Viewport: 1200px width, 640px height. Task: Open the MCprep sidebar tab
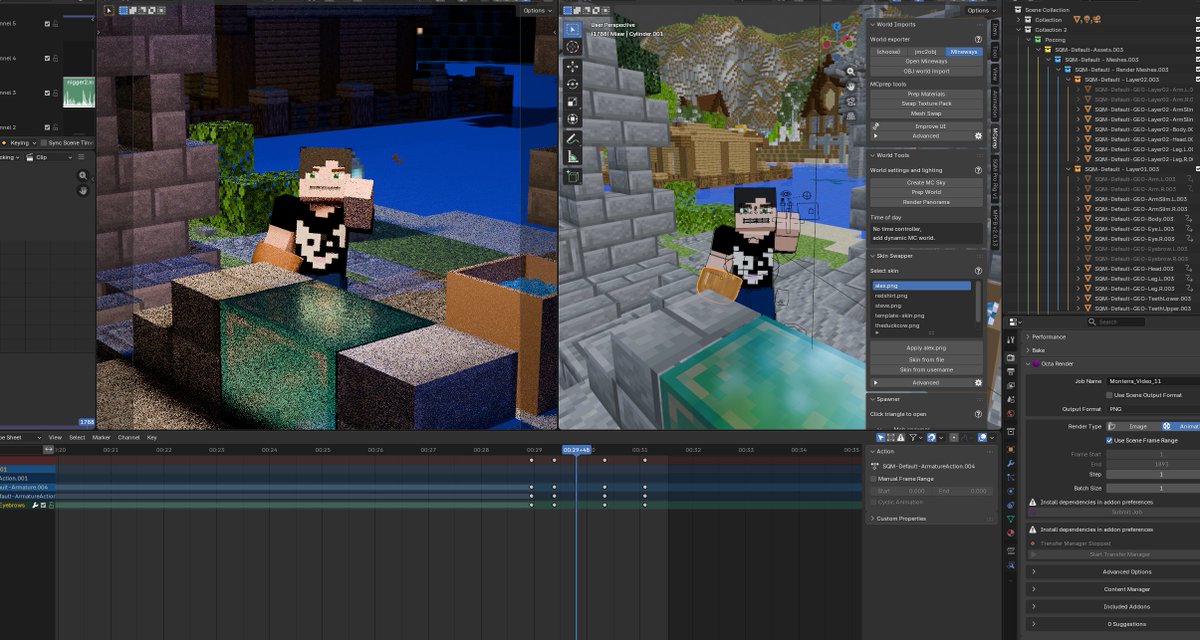click(995, 137)
